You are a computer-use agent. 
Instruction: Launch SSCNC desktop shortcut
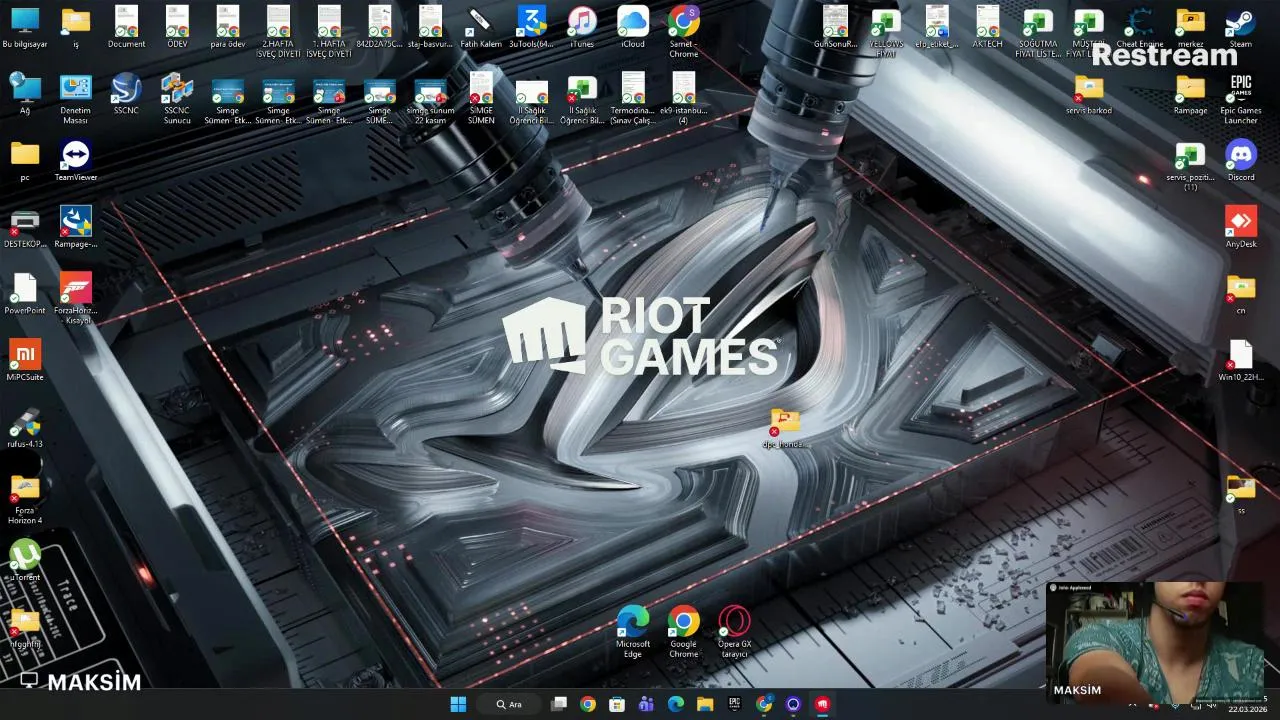pos(126,94)
